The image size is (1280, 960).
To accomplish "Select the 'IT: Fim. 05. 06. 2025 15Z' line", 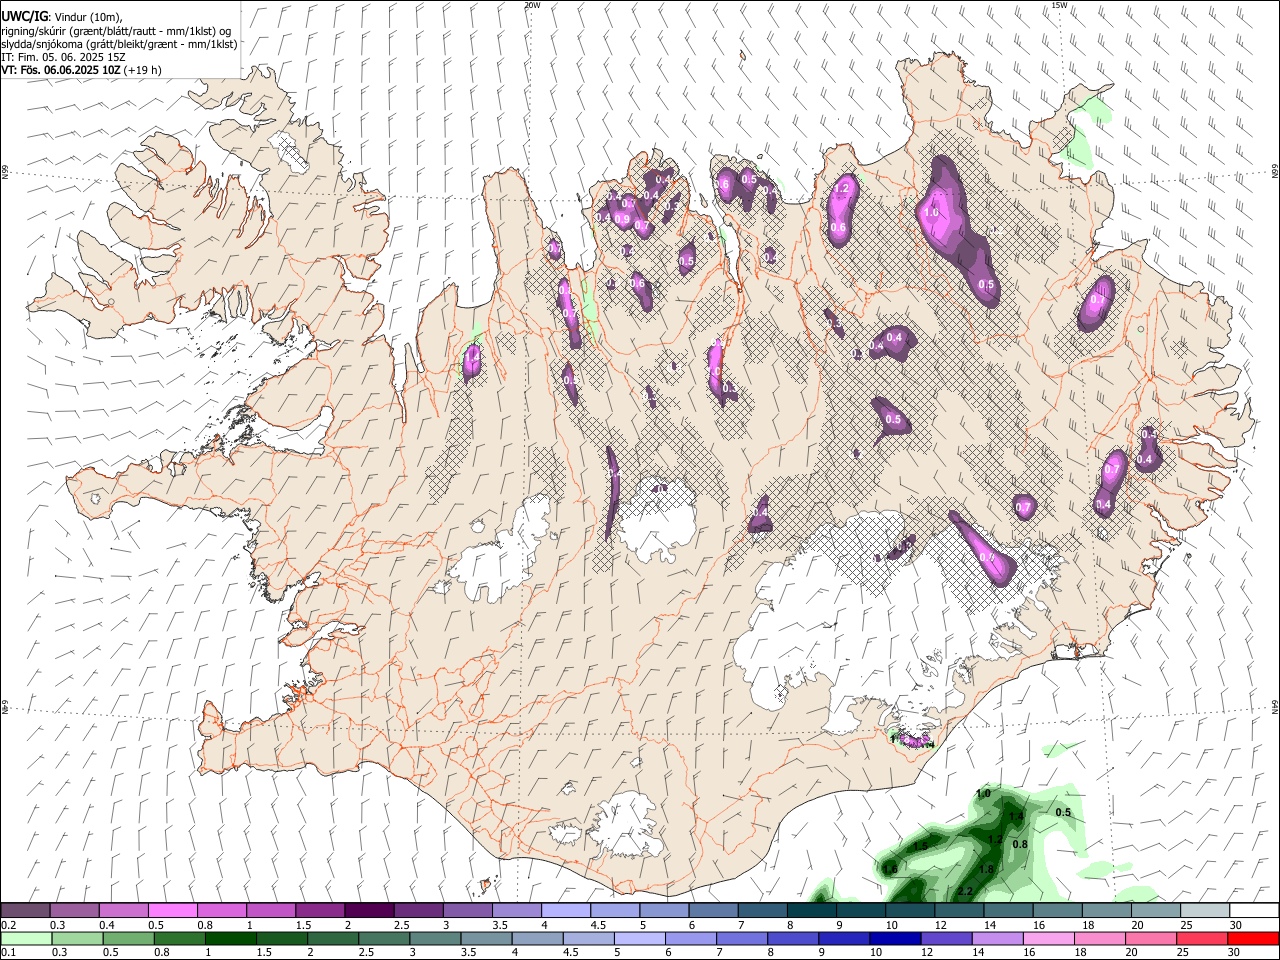I will (63, 57).
